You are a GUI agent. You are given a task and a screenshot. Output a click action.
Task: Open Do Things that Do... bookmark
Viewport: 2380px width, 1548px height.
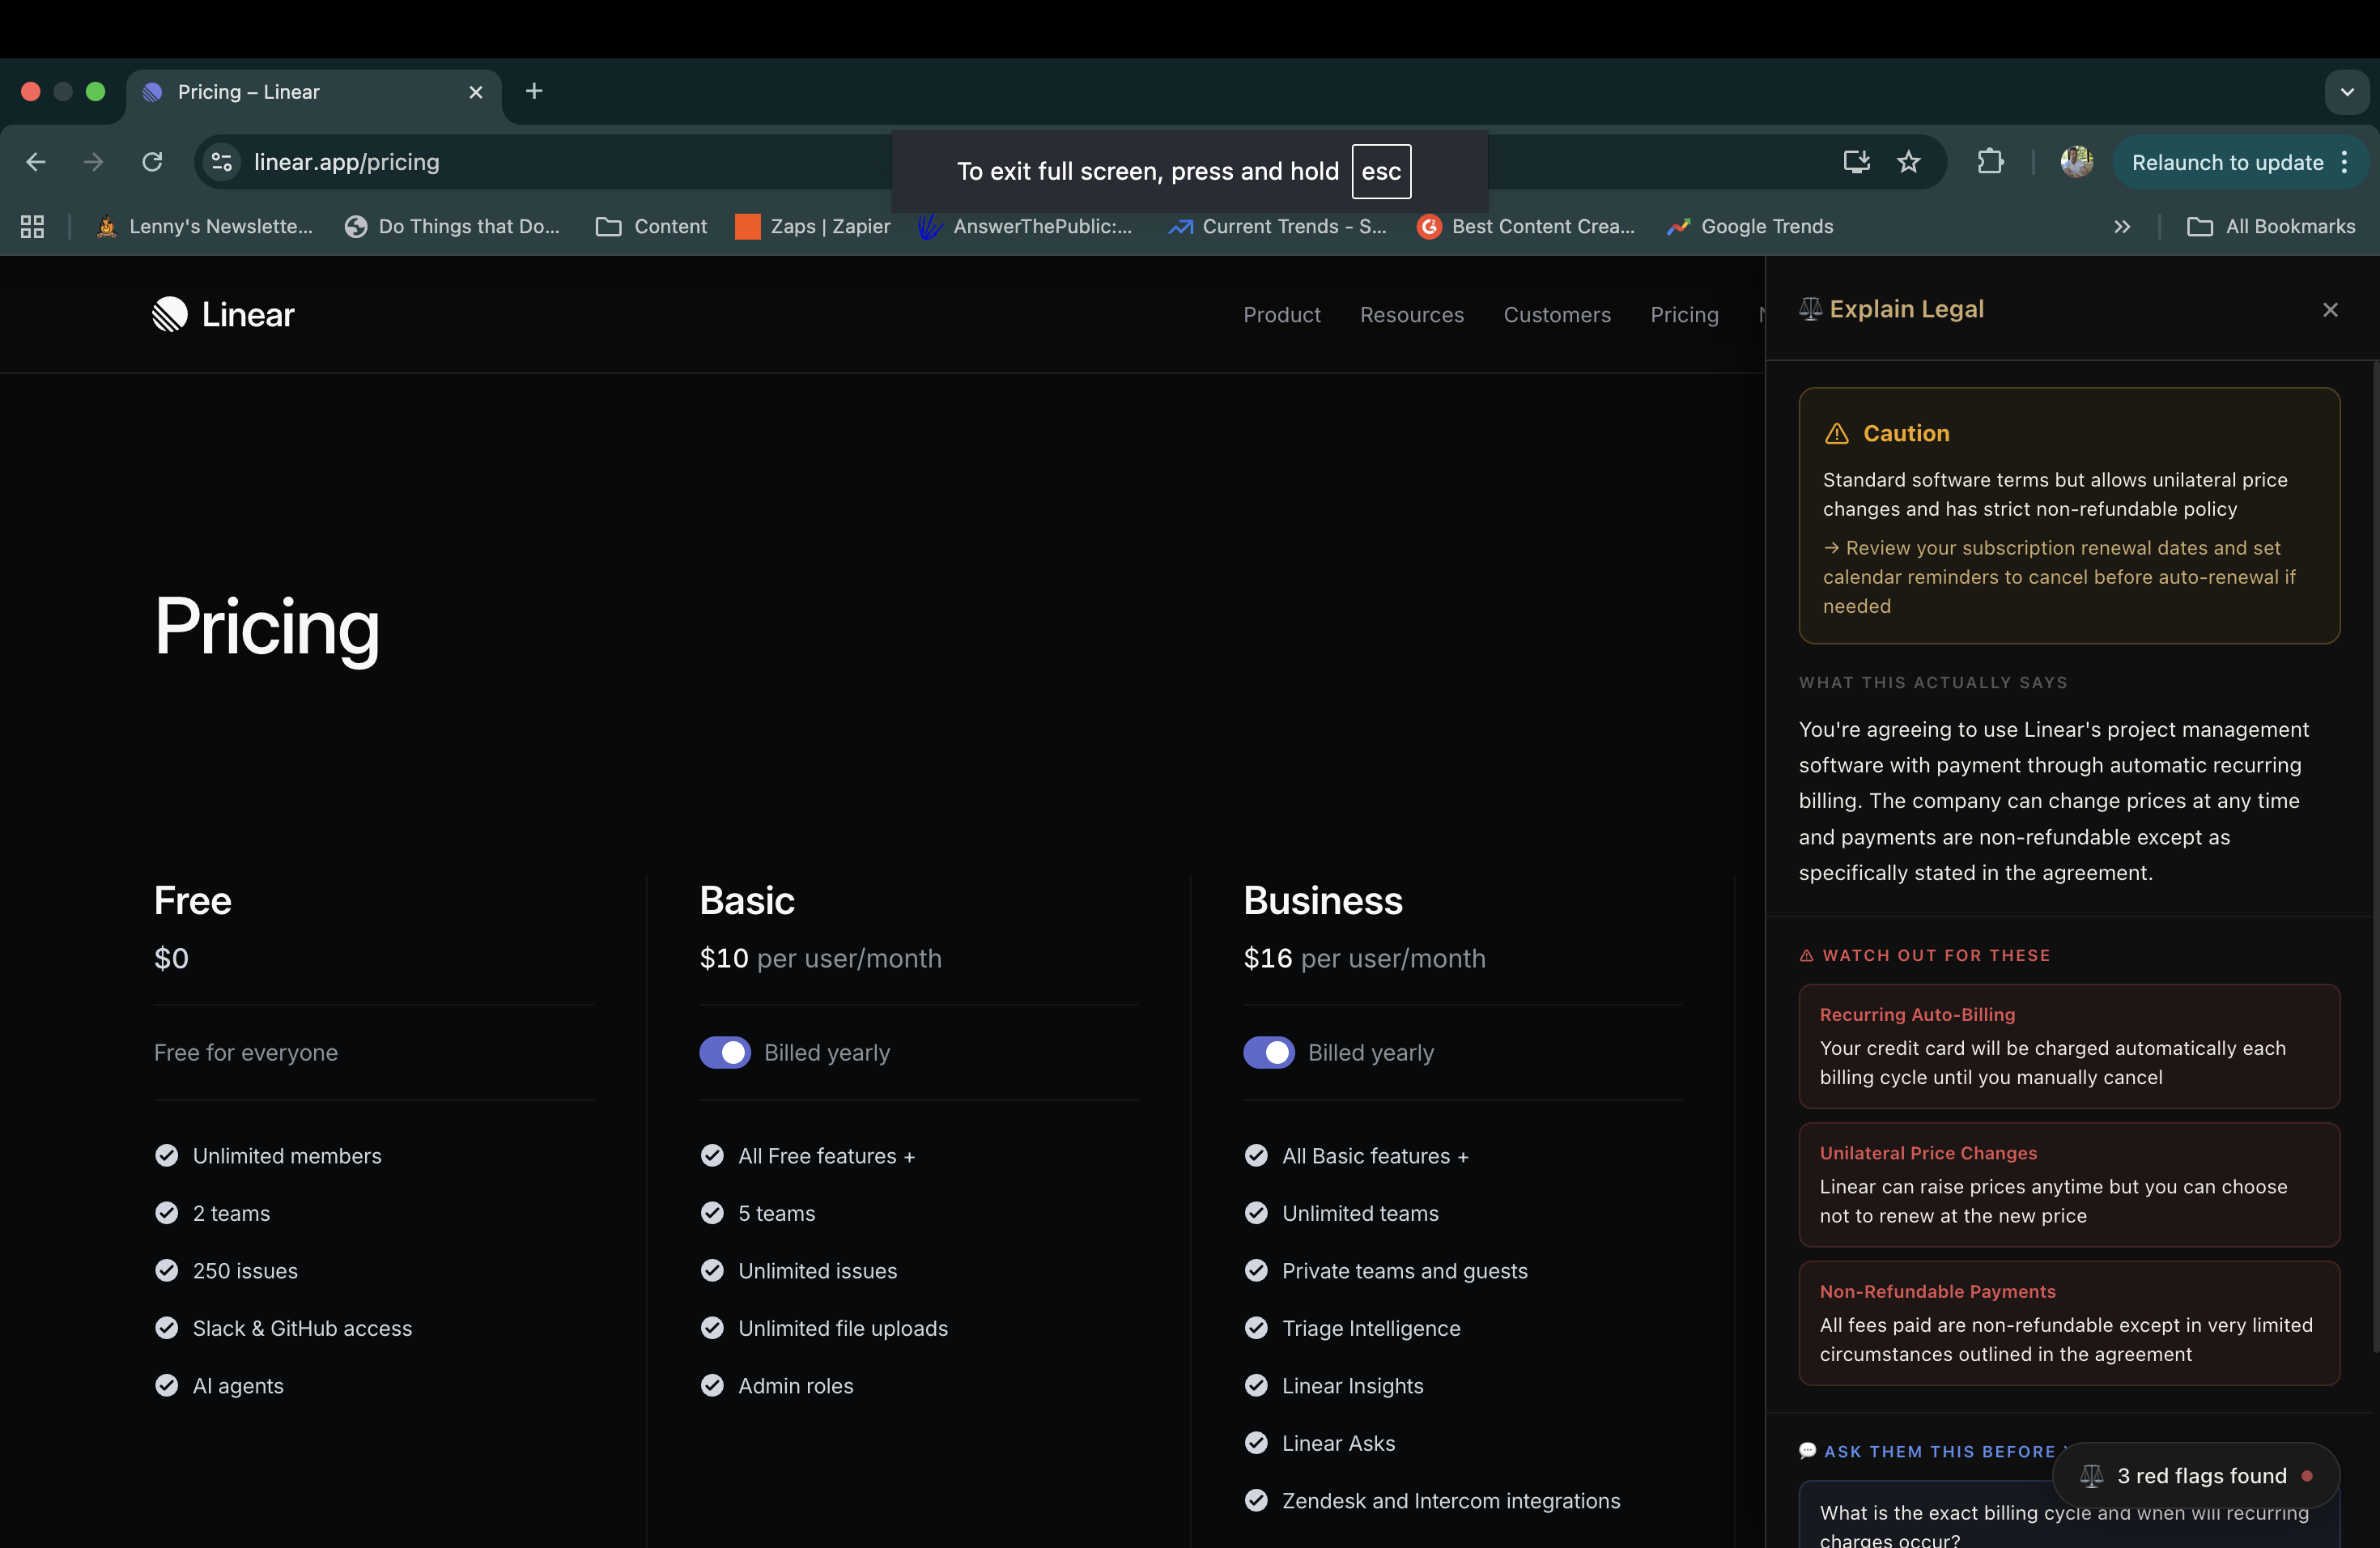[452, 227]
